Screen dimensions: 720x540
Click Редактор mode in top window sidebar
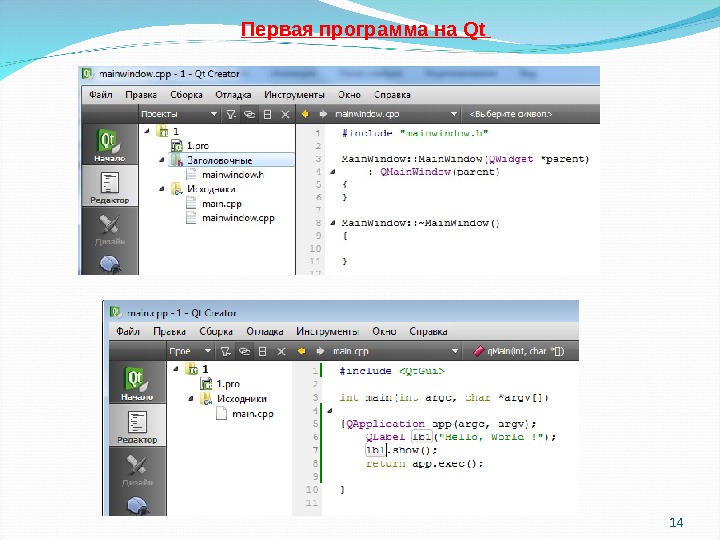(x=110, y=187)
